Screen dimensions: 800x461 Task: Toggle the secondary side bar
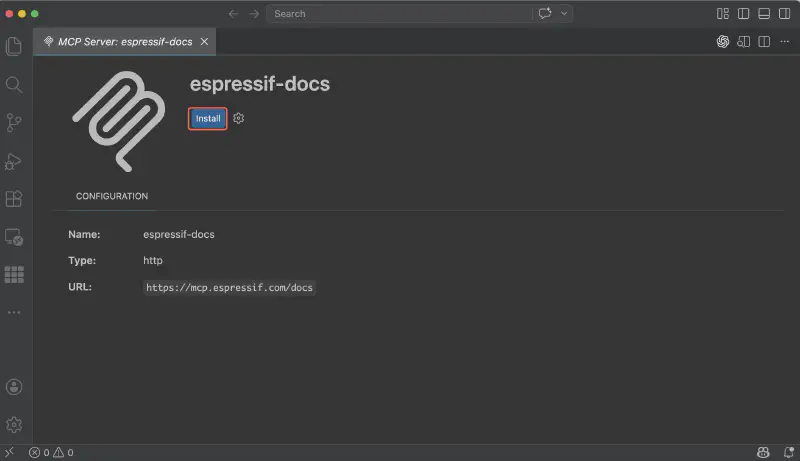[x=785, y=14]
